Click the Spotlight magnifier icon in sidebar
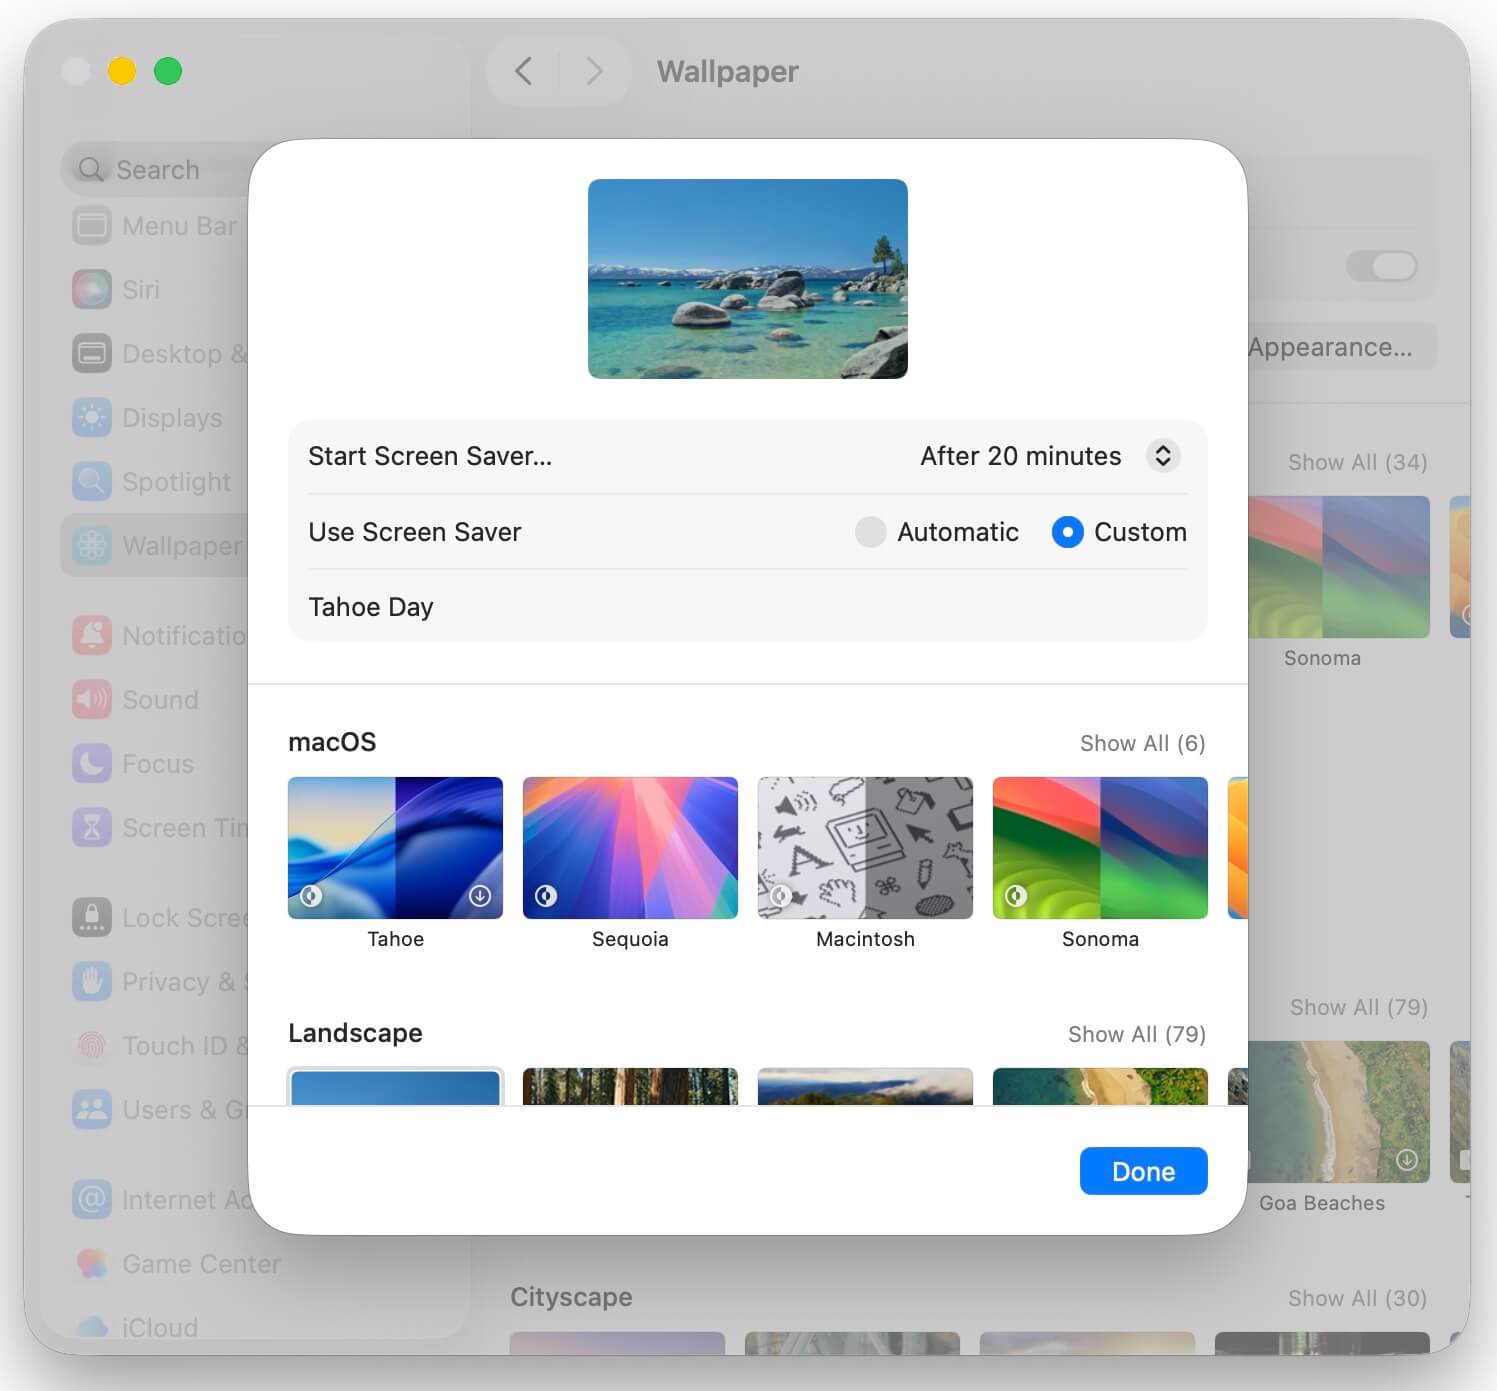Viewport: 1497px width, 1391px height. point(92,482)
